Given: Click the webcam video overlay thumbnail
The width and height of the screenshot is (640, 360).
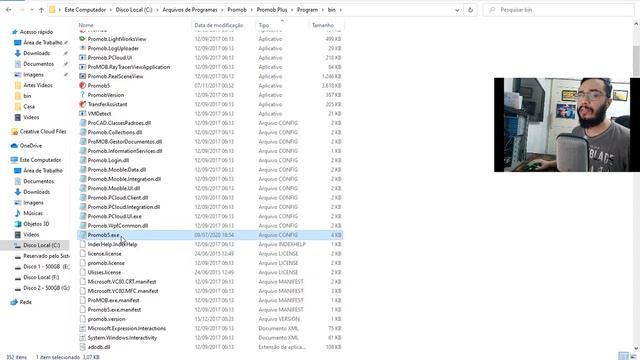Looking at the screenshot, I should [567, 125].
